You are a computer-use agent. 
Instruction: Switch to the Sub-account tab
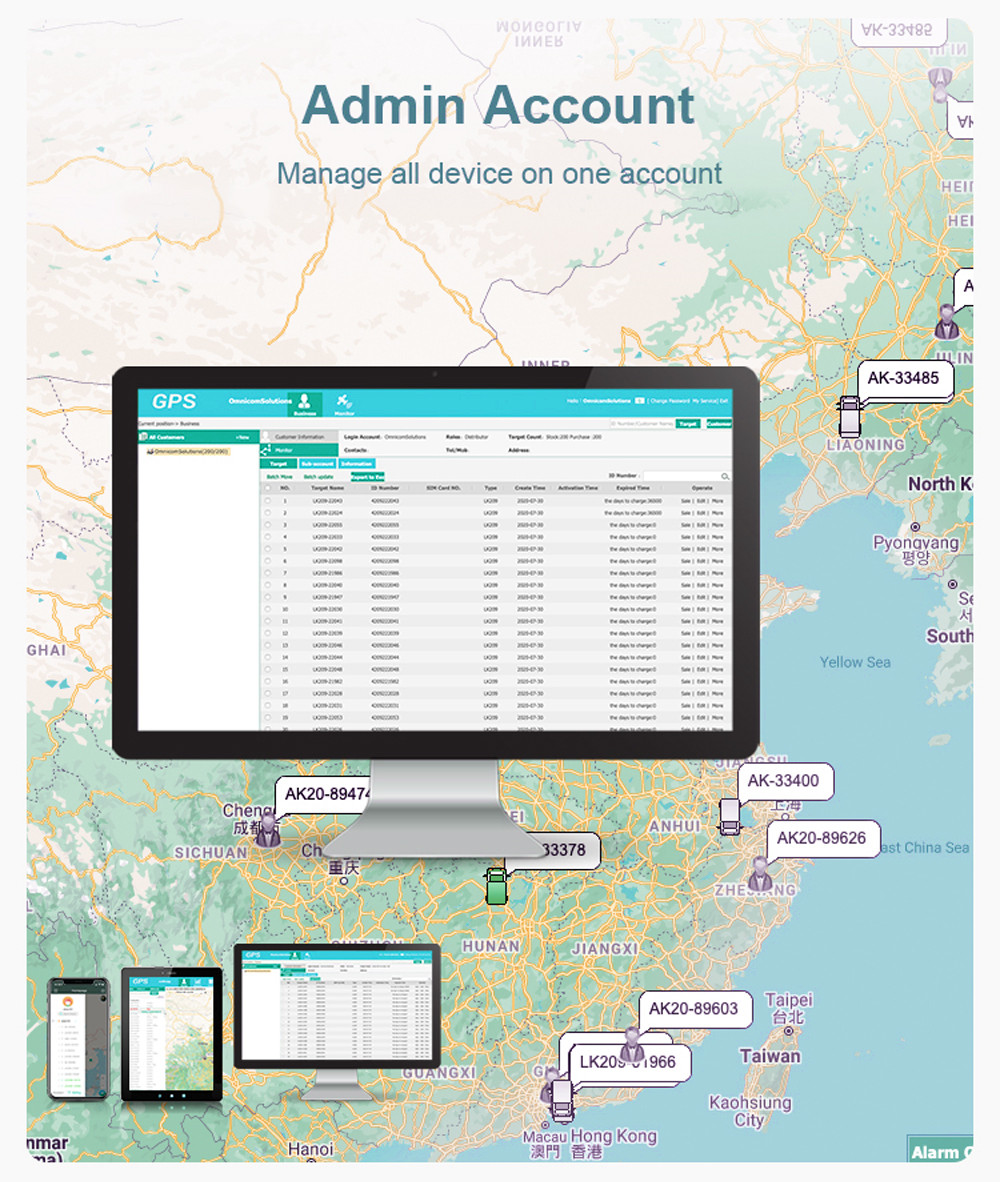316,464
